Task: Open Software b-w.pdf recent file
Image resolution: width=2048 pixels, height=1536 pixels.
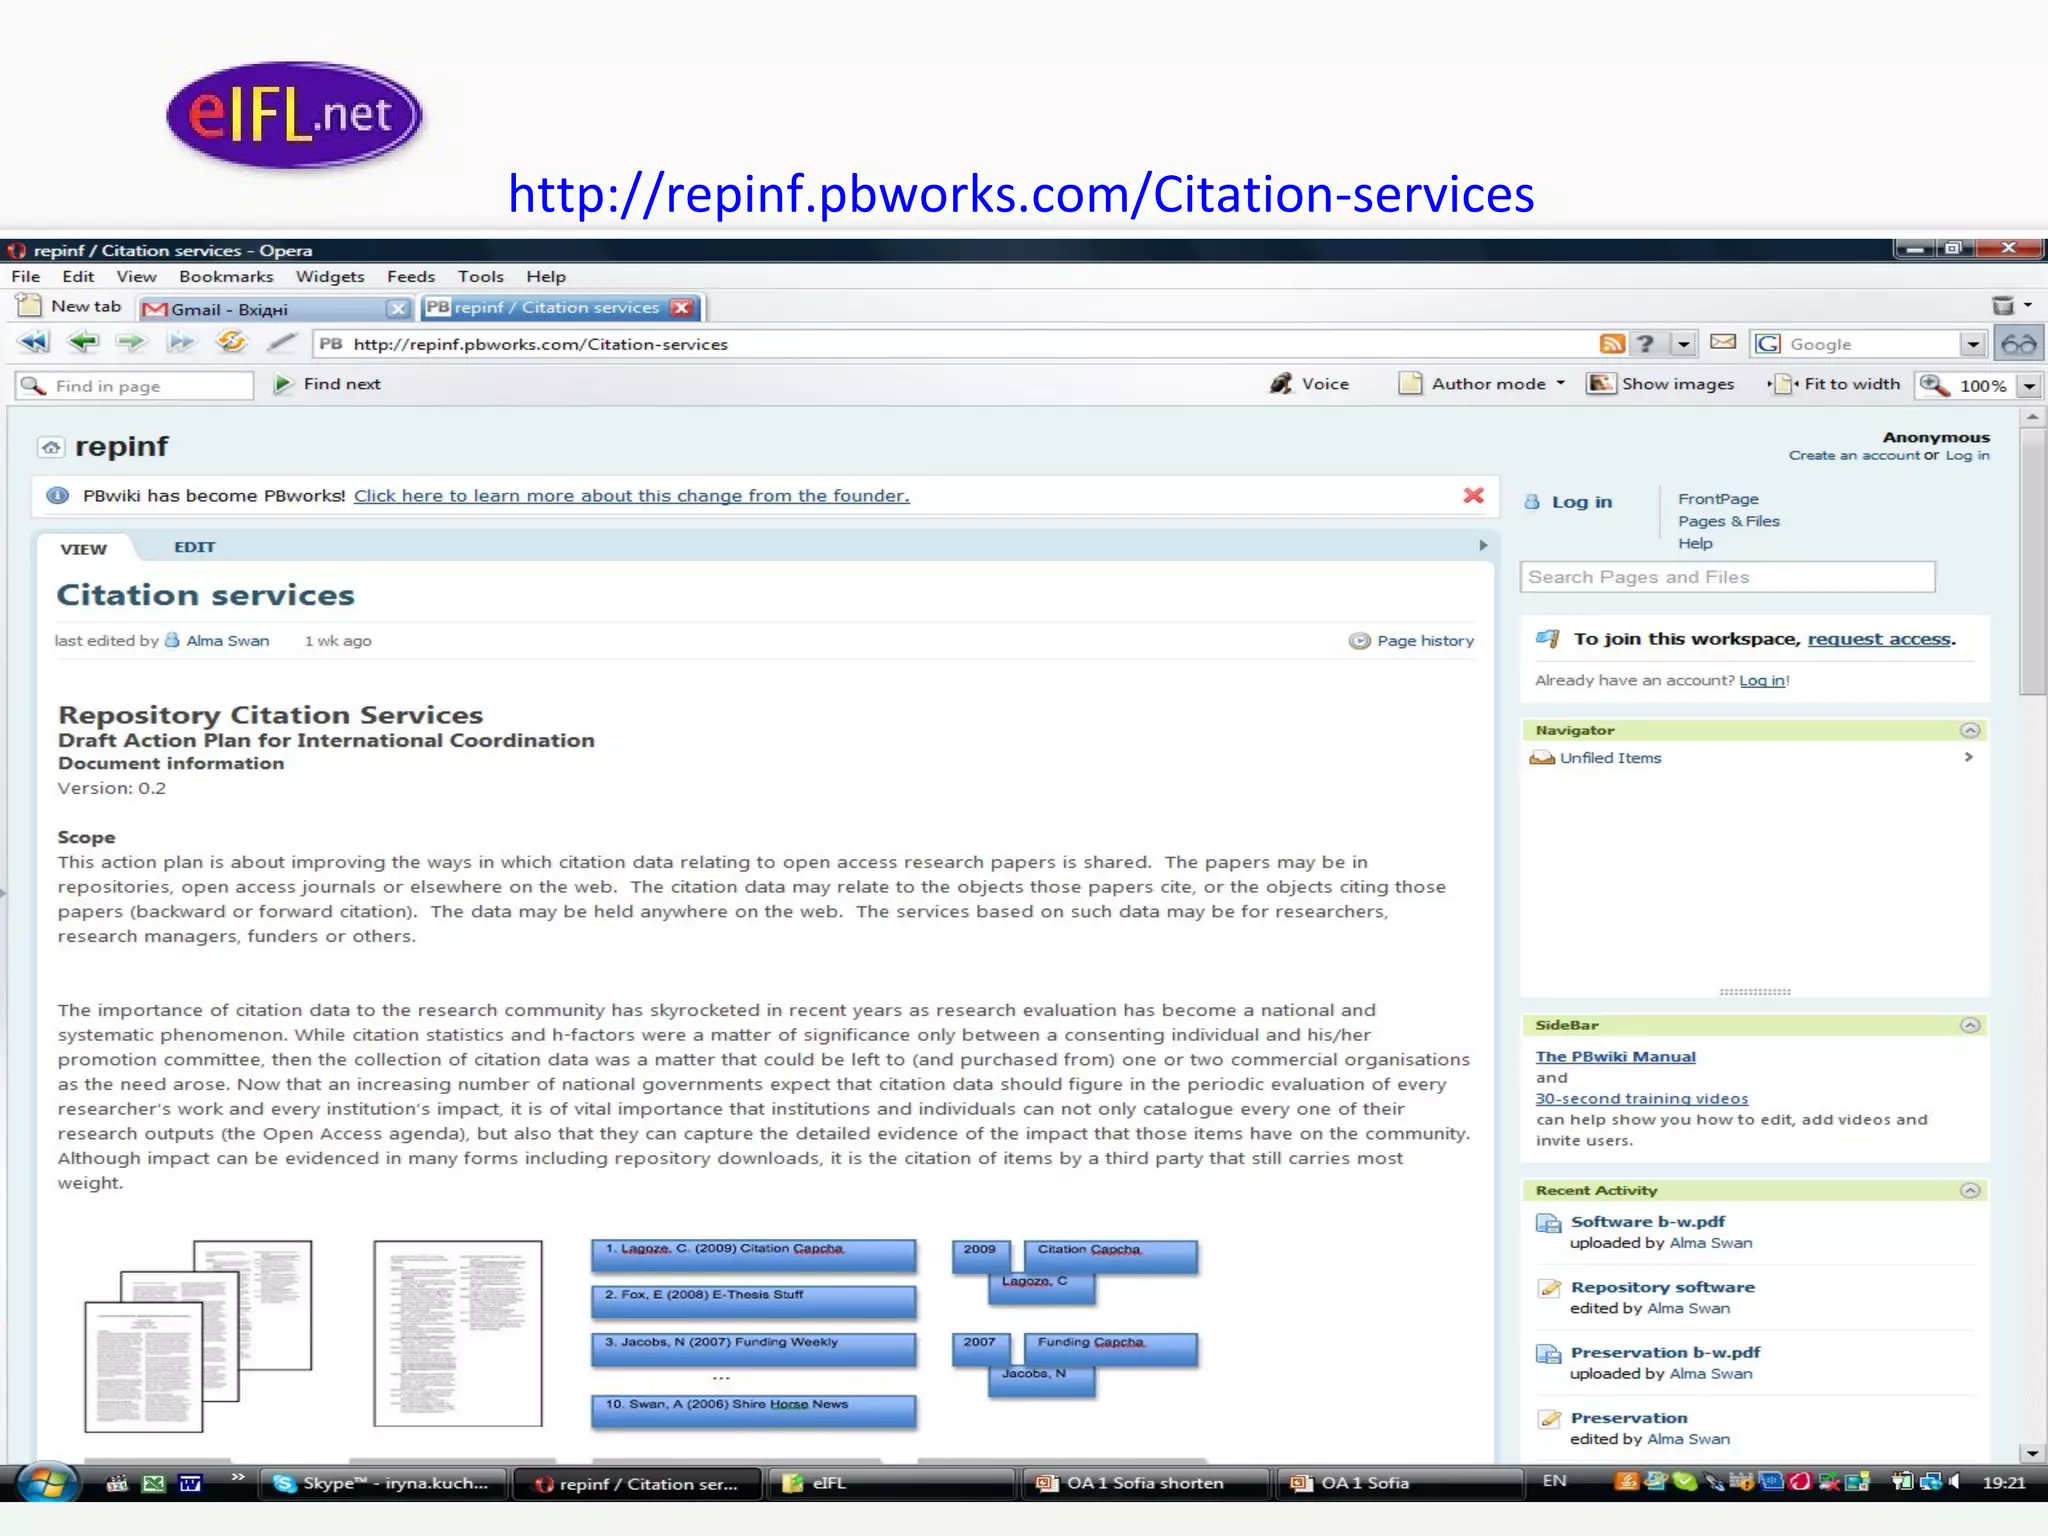Action: coord(1647,1222)
